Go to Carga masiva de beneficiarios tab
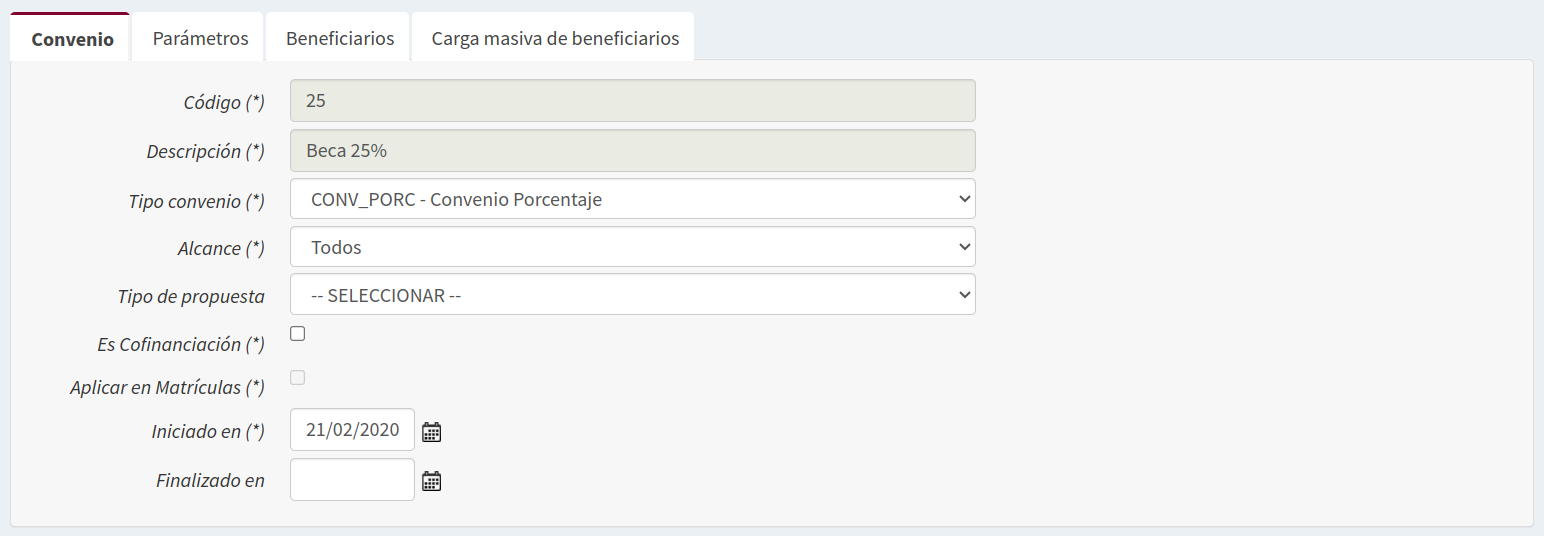1544x536 pixels. click(x=555, y=39)
